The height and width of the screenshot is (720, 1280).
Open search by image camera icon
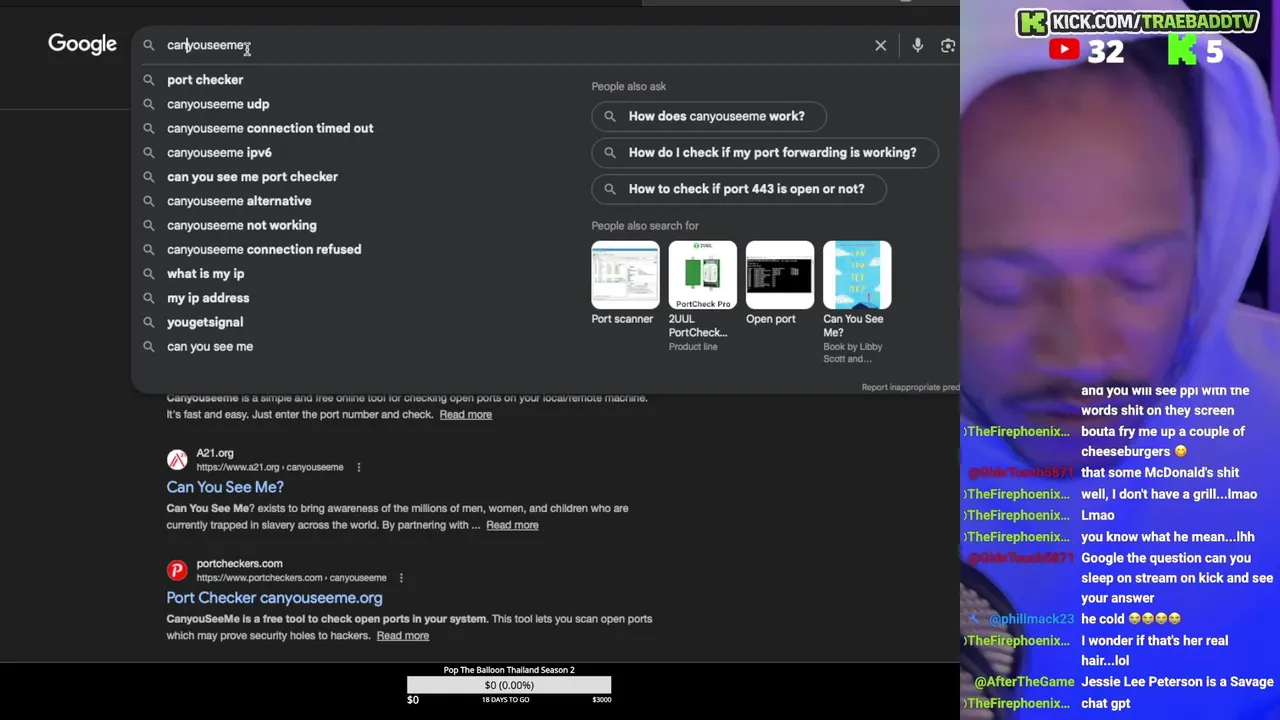[948, 45]
